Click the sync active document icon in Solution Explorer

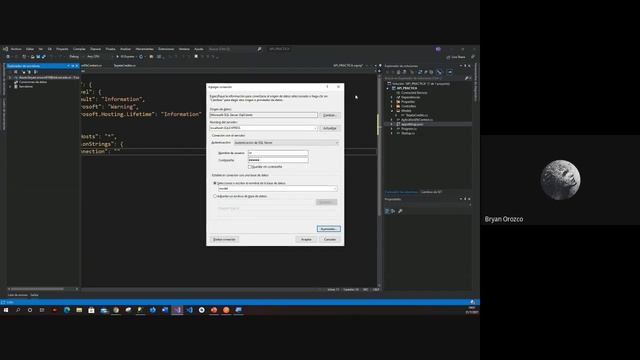(x=420, y=72)
